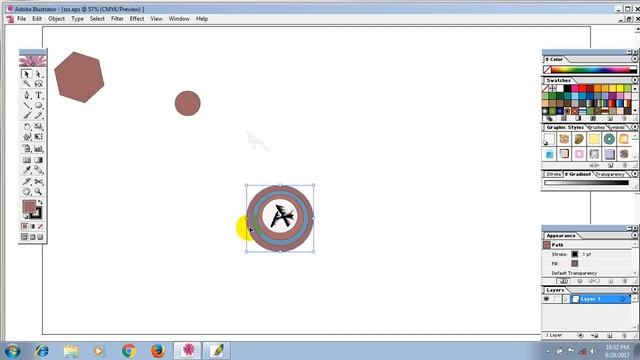Toggle Layer 1 visibility eye
This screenshot has width=640, height=360.
546,299
